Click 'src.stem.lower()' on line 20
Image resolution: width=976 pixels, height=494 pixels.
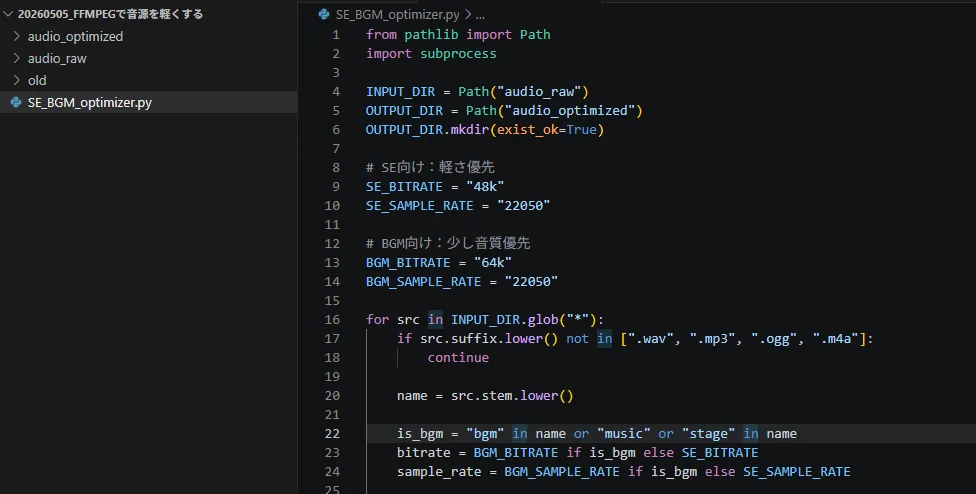click(x=512, y=396)
